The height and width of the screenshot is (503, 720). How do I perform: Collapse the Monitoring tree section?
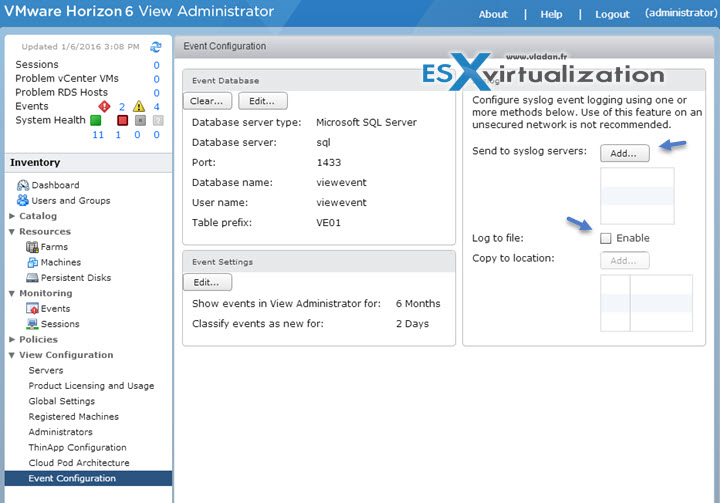point(12,293)
